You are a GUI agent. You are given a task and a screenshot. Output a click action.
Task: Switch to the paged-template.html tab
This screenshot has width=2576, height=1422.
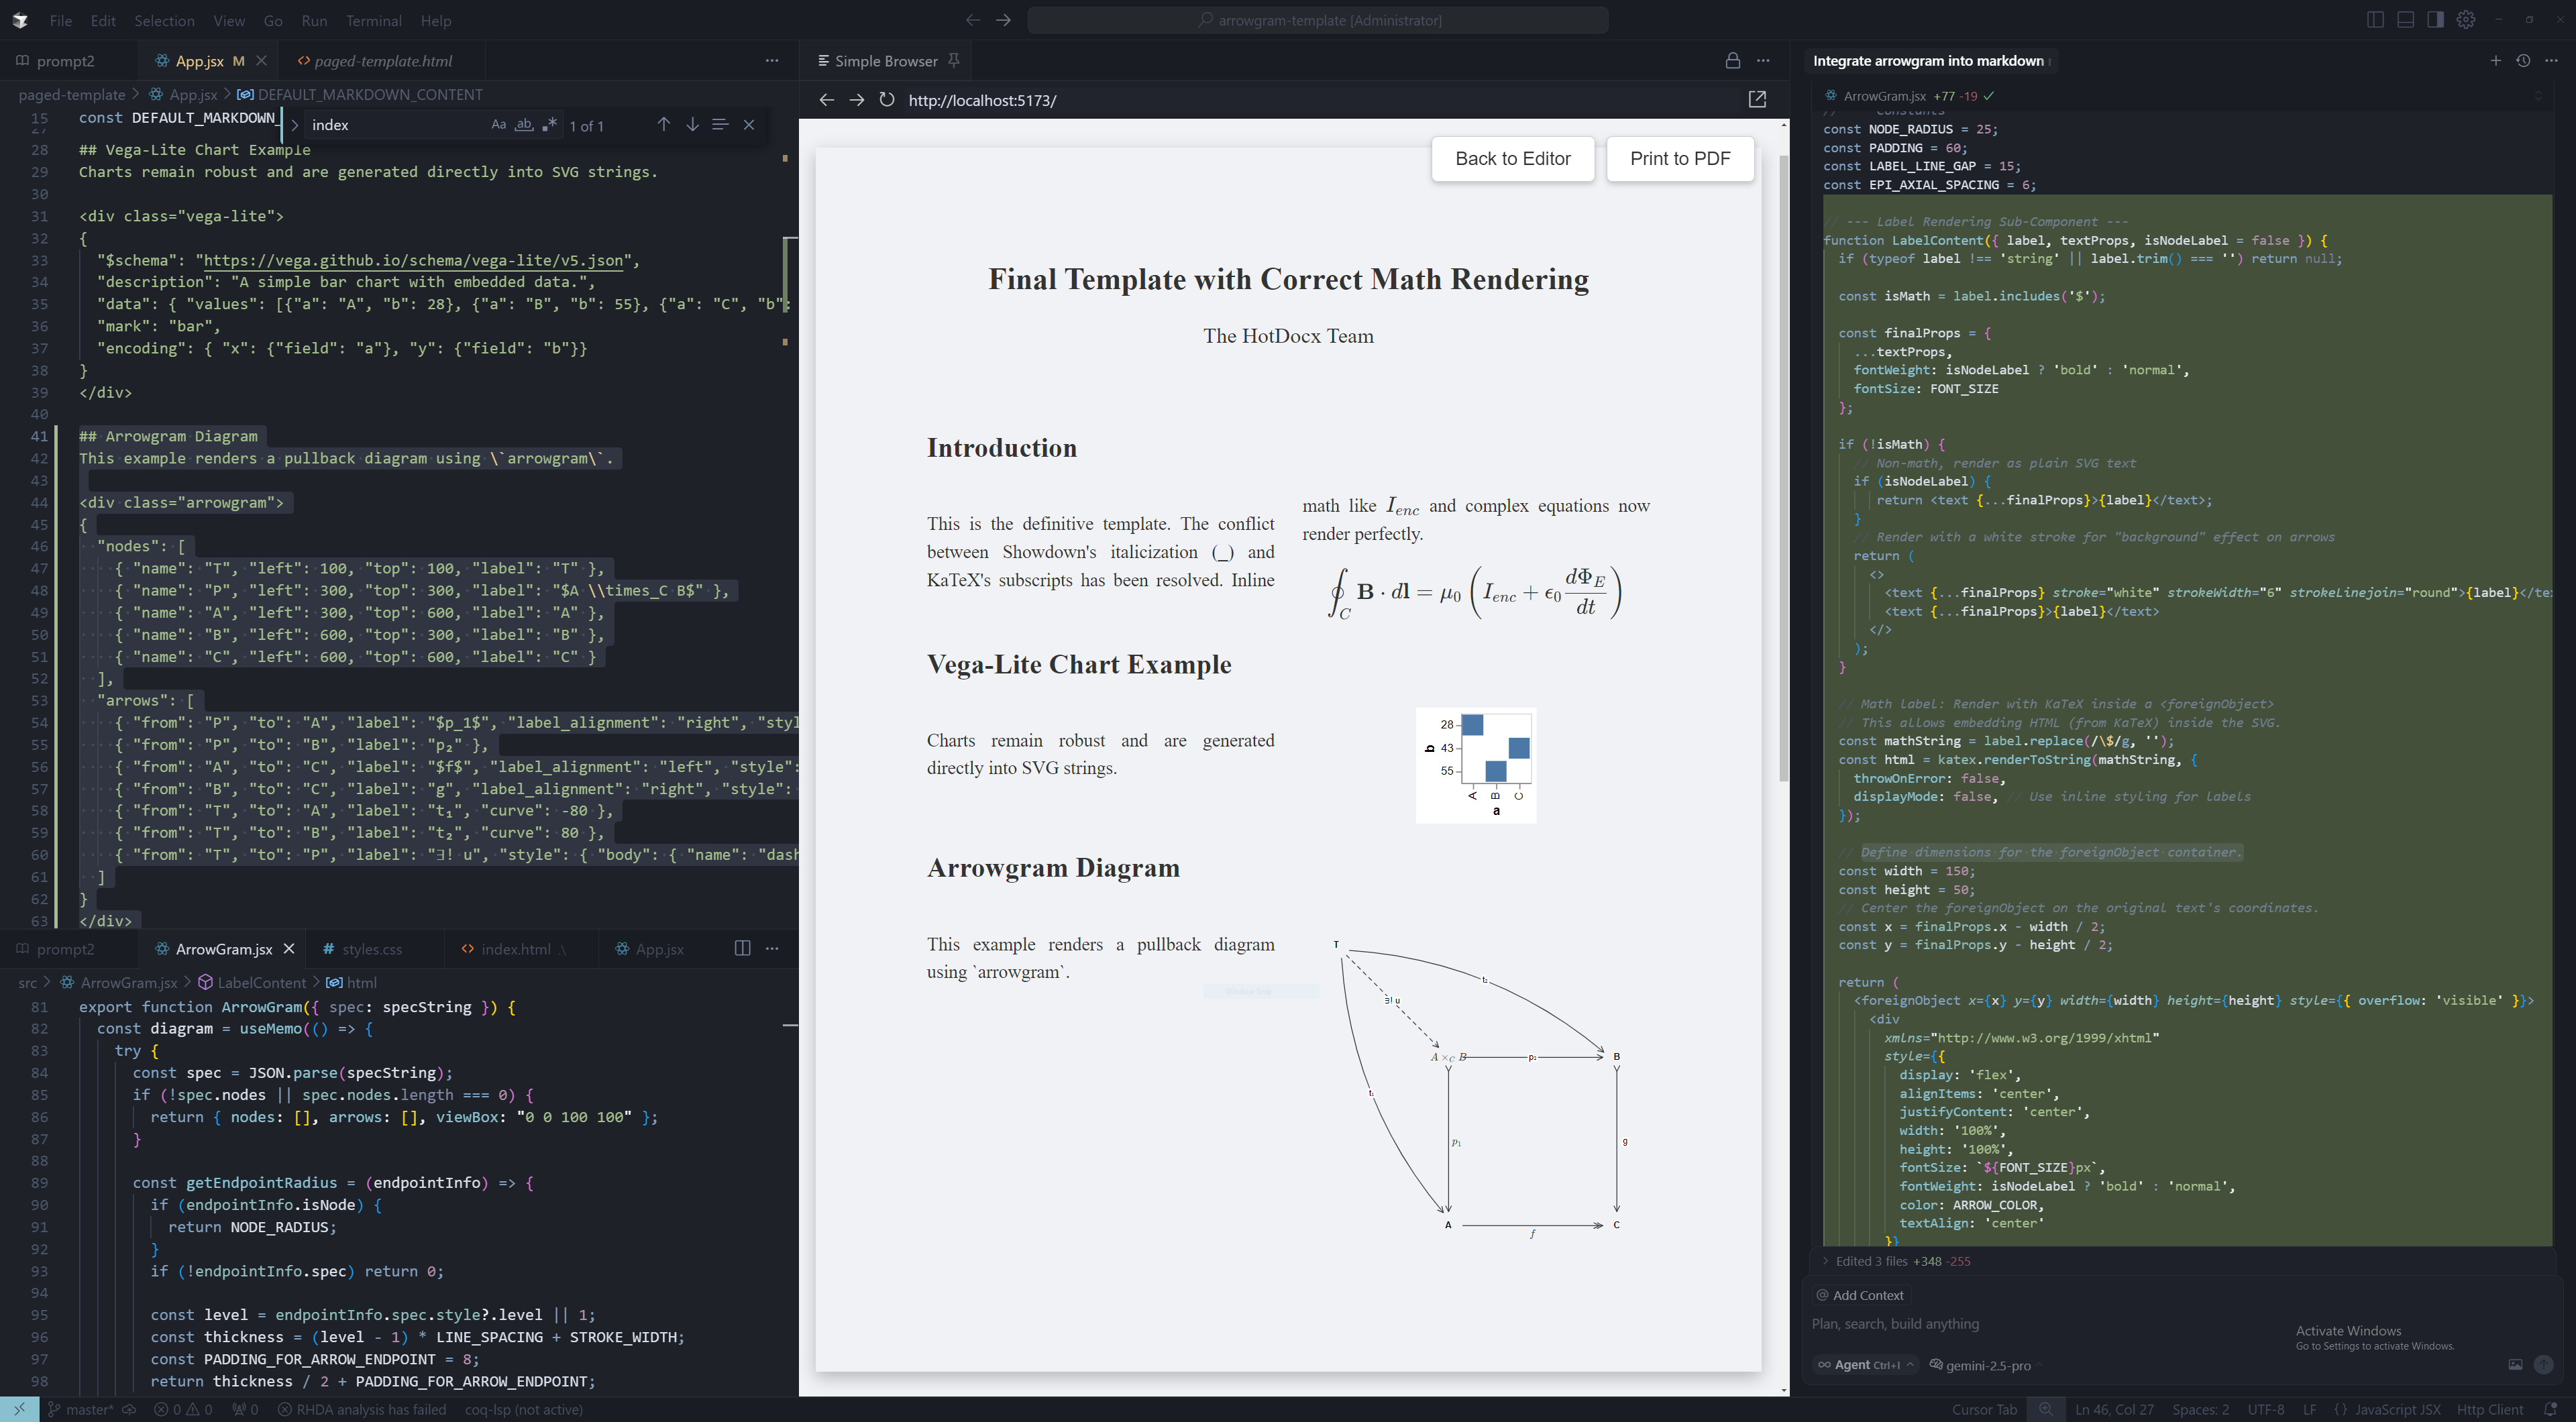click(382, 61)
